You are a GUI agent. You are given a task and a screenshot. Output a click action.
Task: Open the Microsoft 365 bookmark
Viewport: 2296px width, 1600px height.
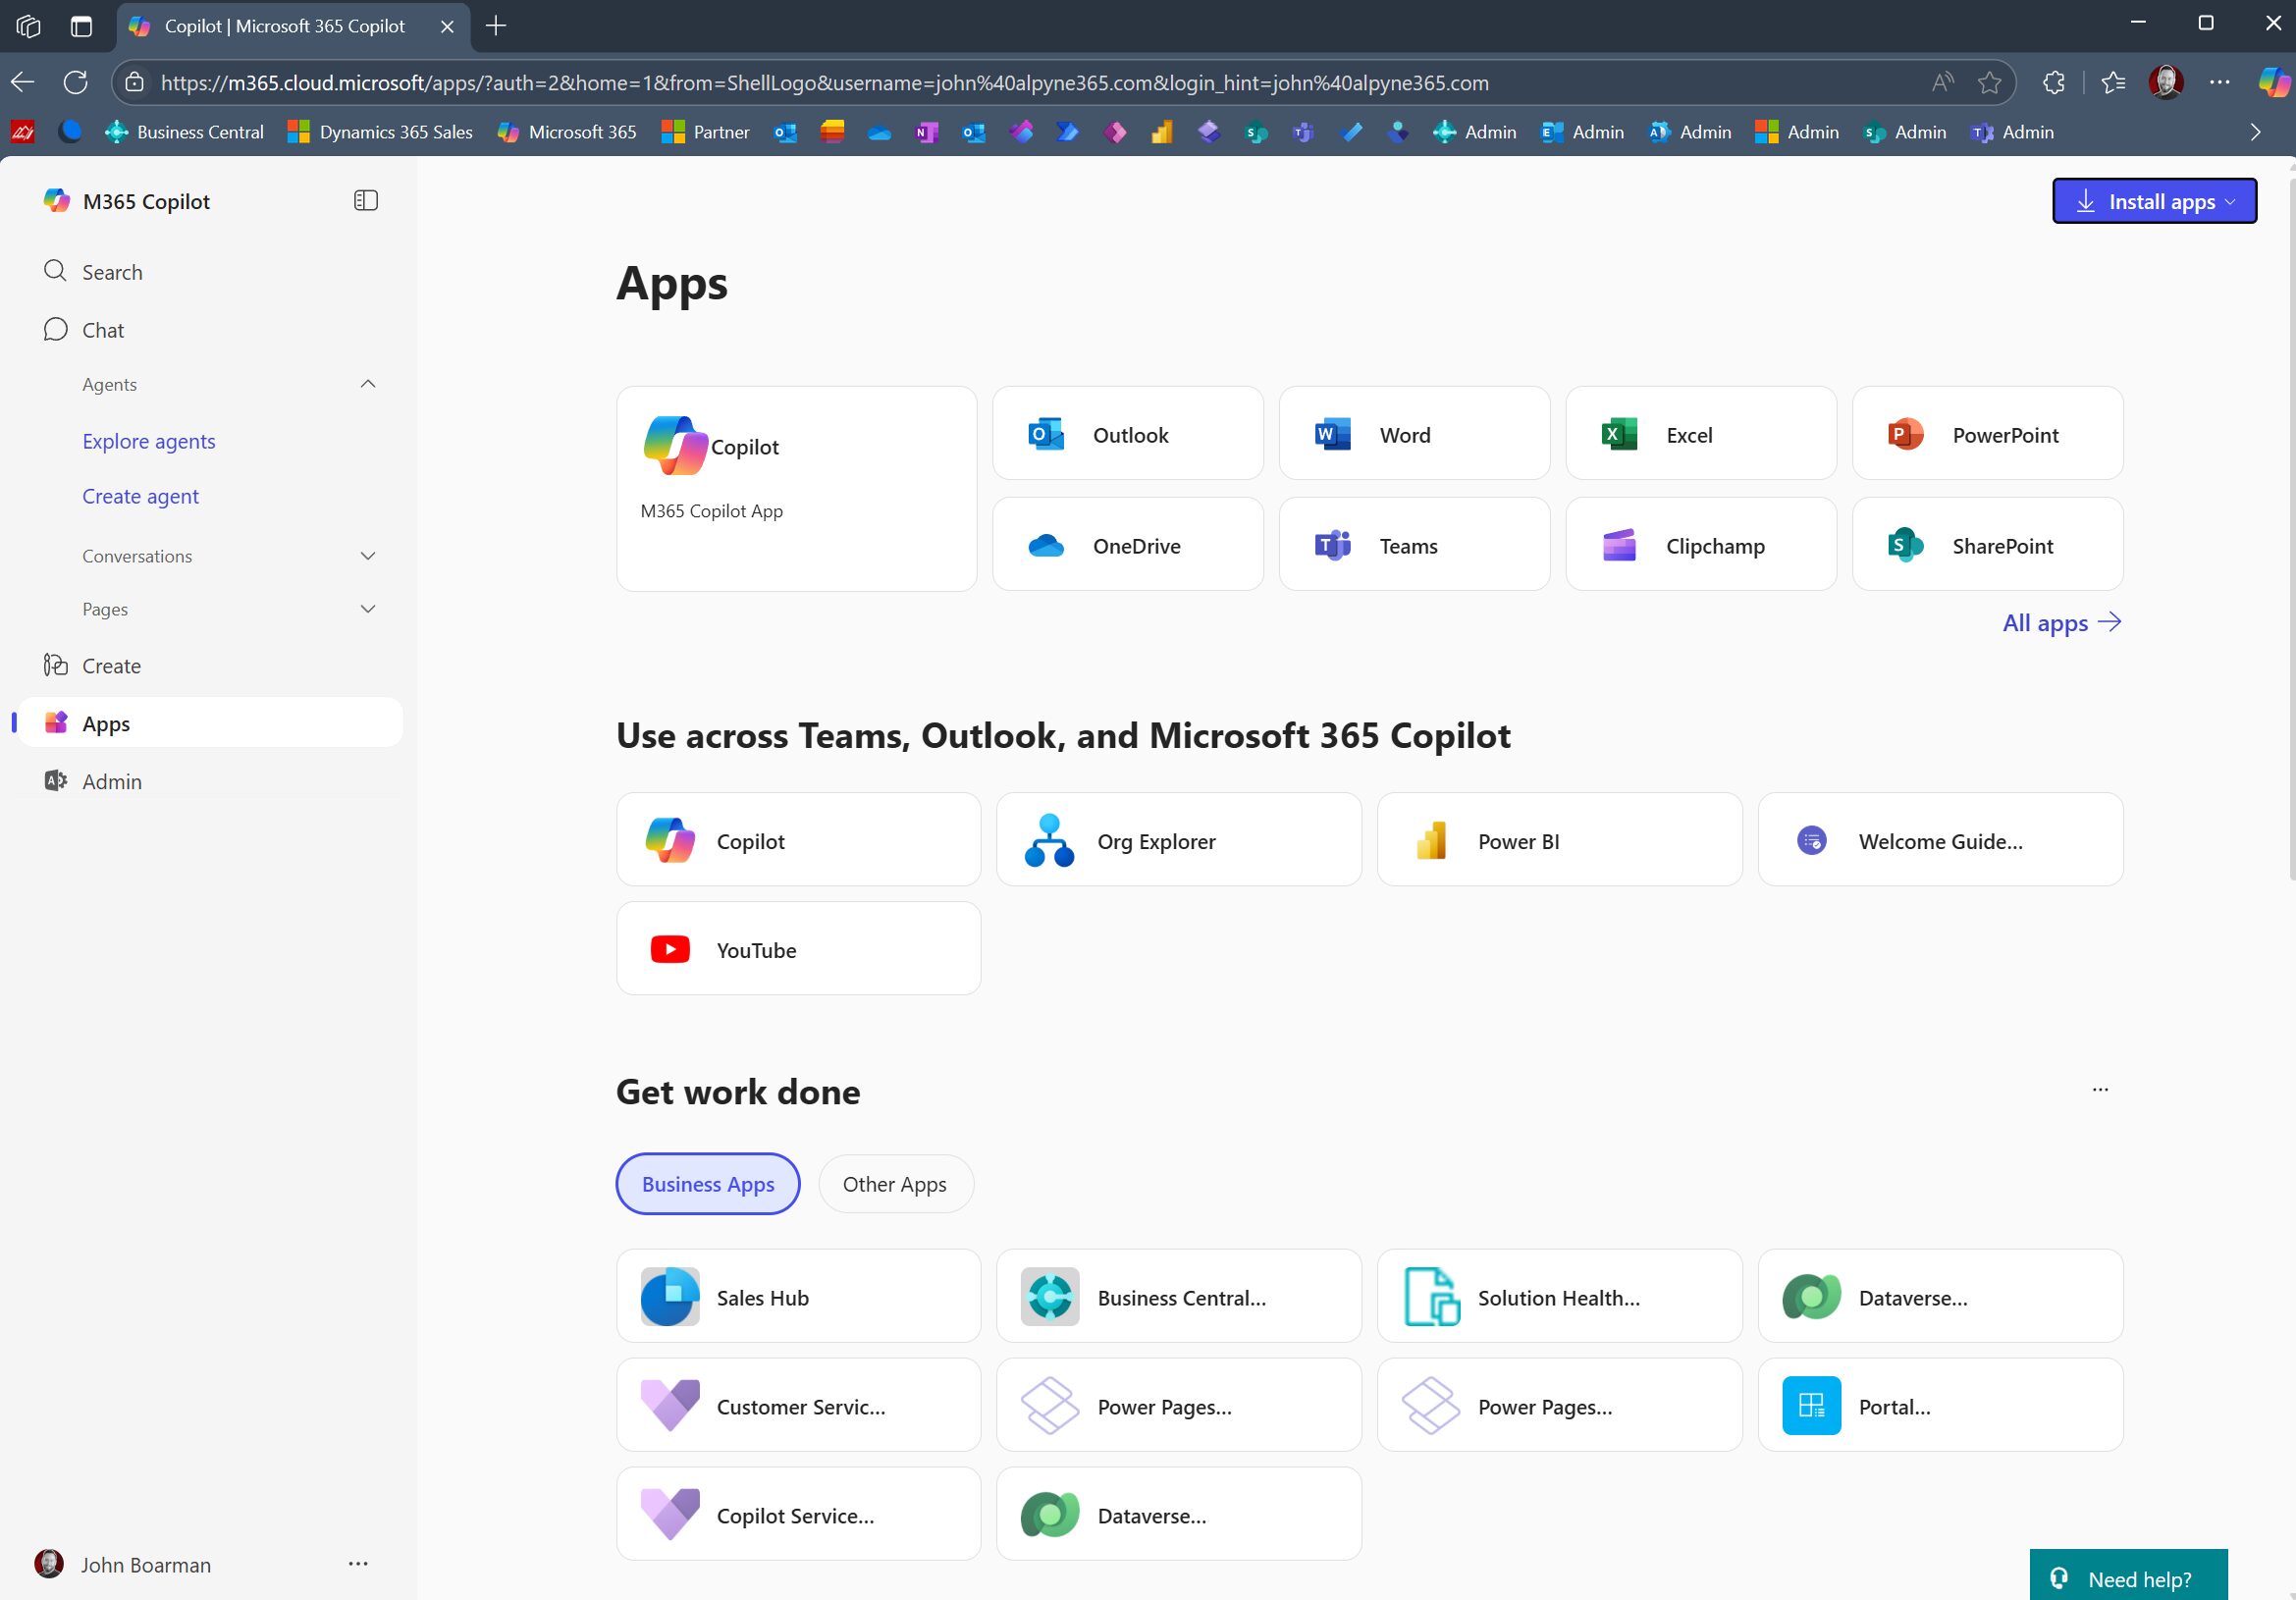coord(566,132)
